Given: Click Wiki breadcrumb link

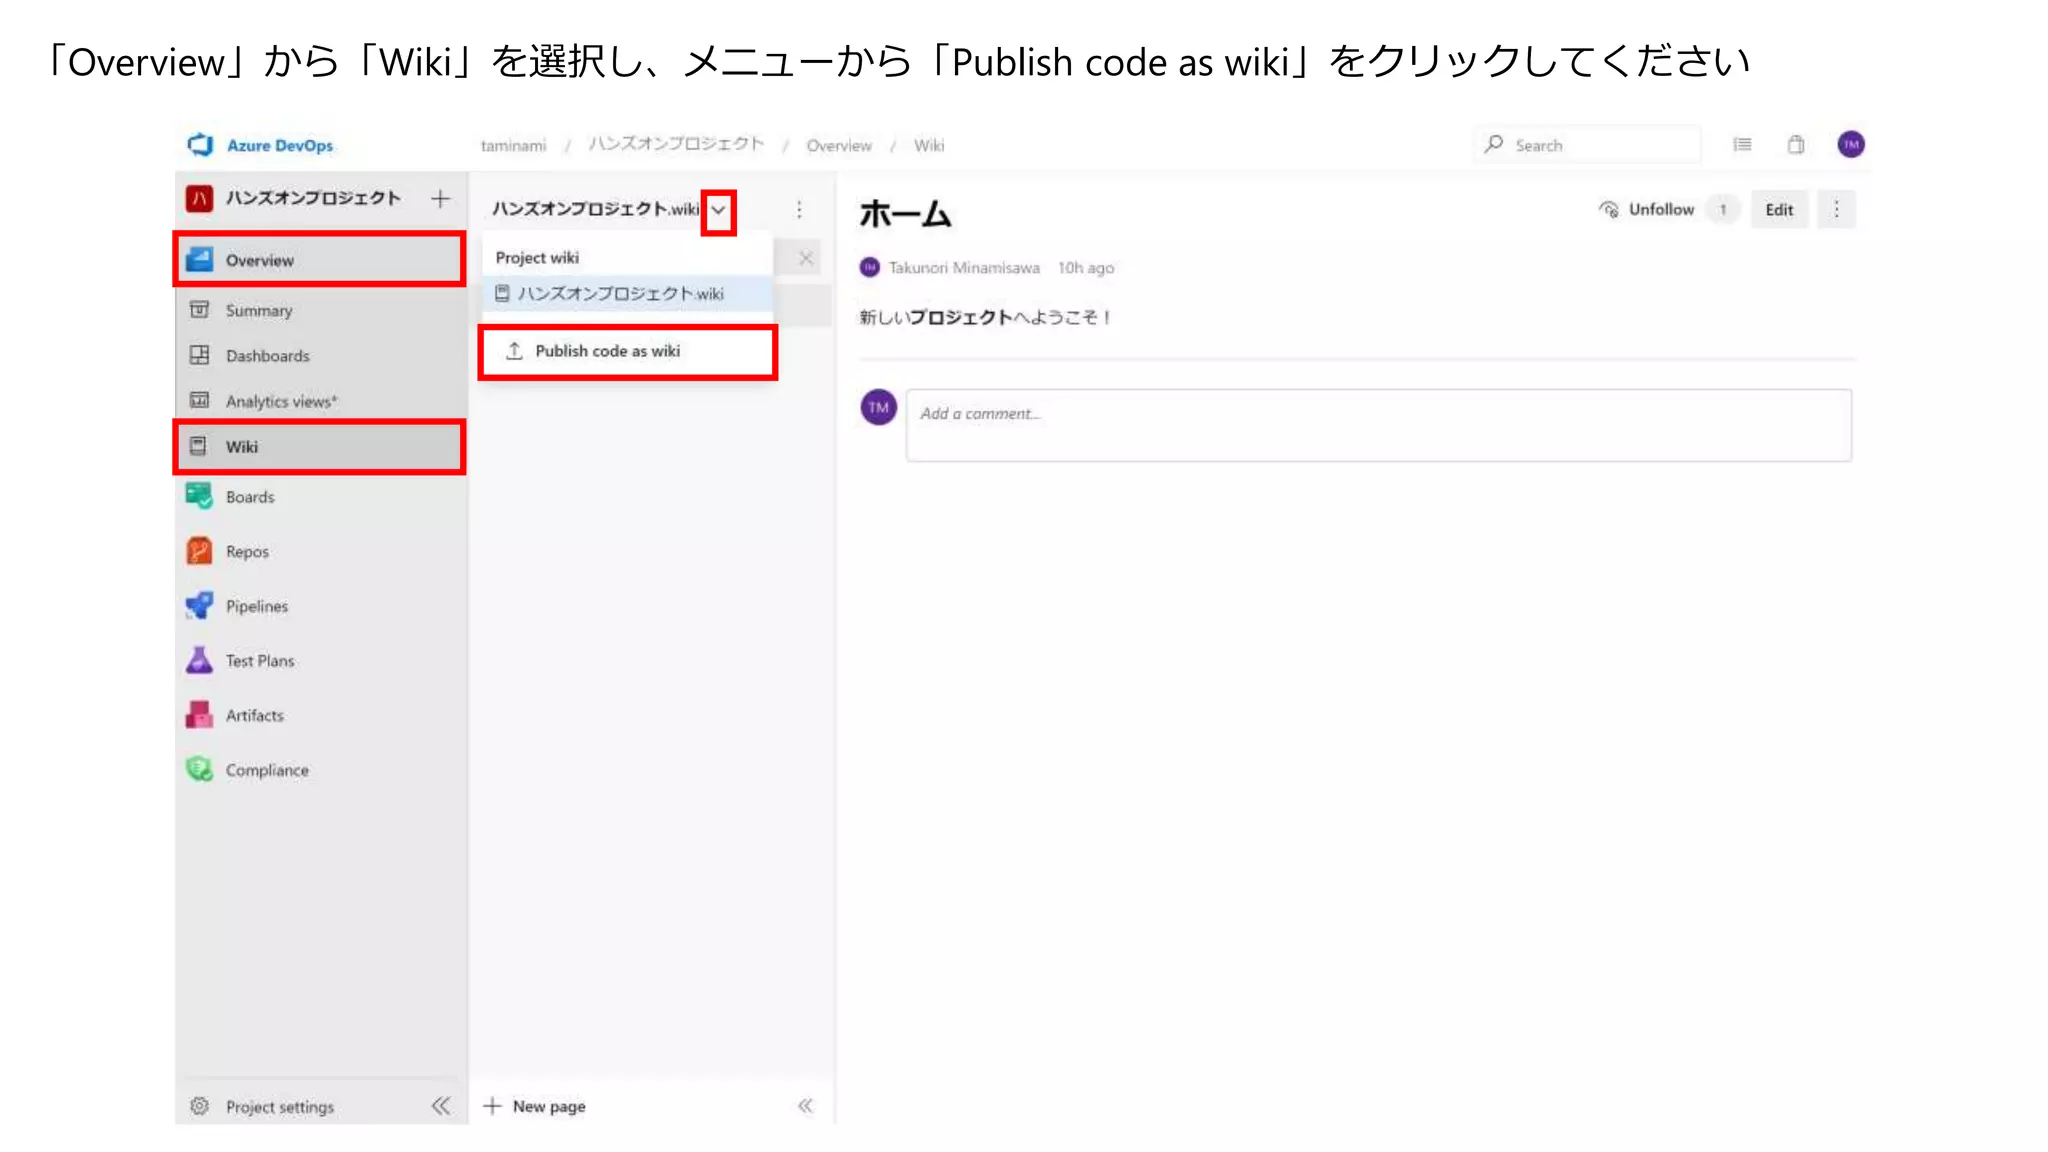Looking at the screenshot, I should tap(929, 146).
